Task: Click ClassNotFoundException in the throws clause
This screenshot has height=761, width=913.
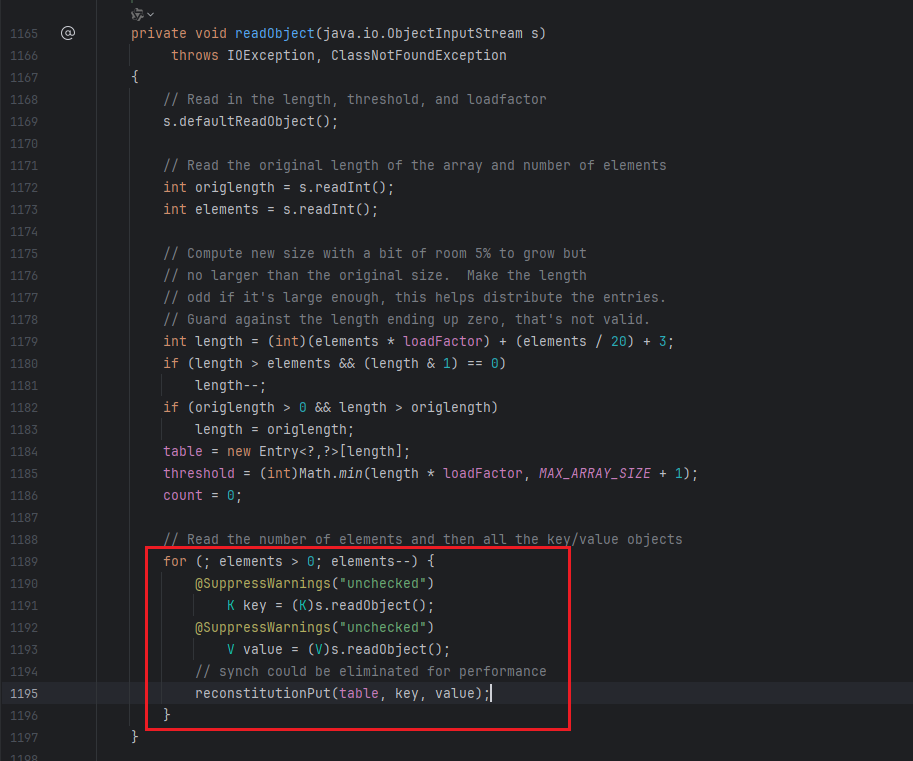Action: click(x=419, y=55)
